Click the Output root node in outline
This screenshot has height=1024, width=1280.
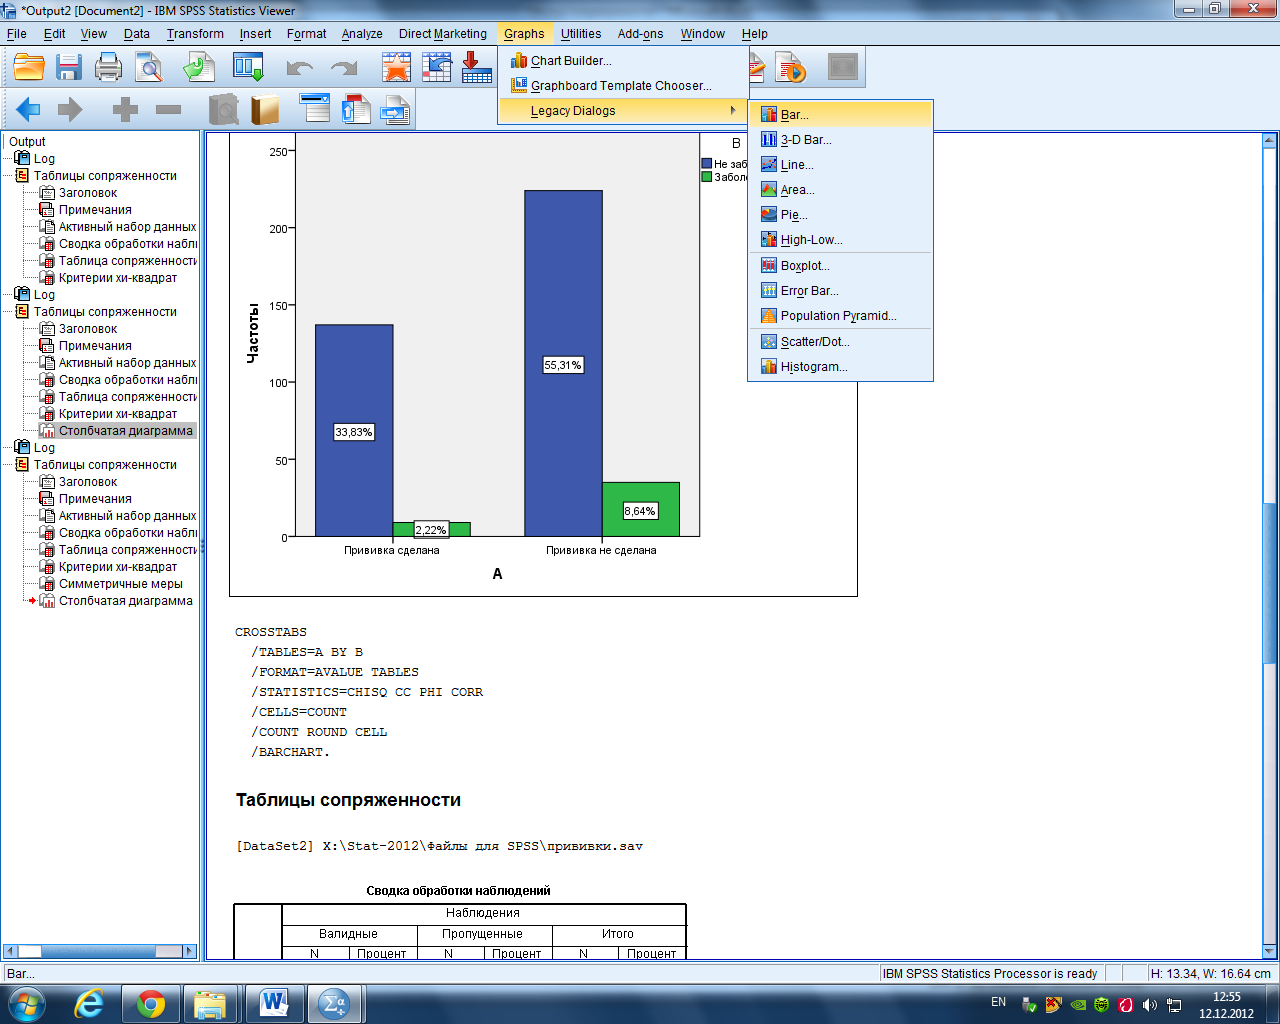[28, 142]
